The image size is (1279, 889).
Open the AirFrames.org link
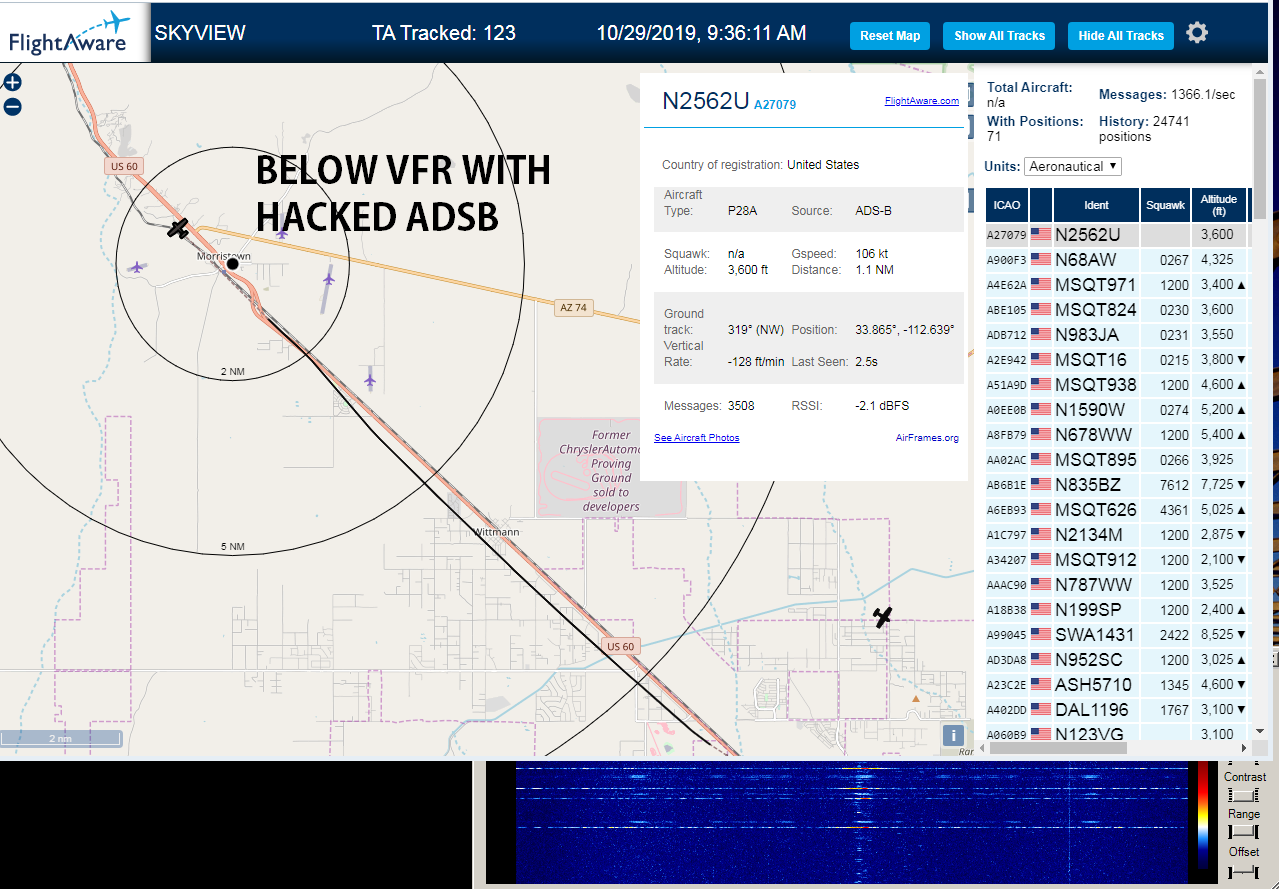(927, 438)
